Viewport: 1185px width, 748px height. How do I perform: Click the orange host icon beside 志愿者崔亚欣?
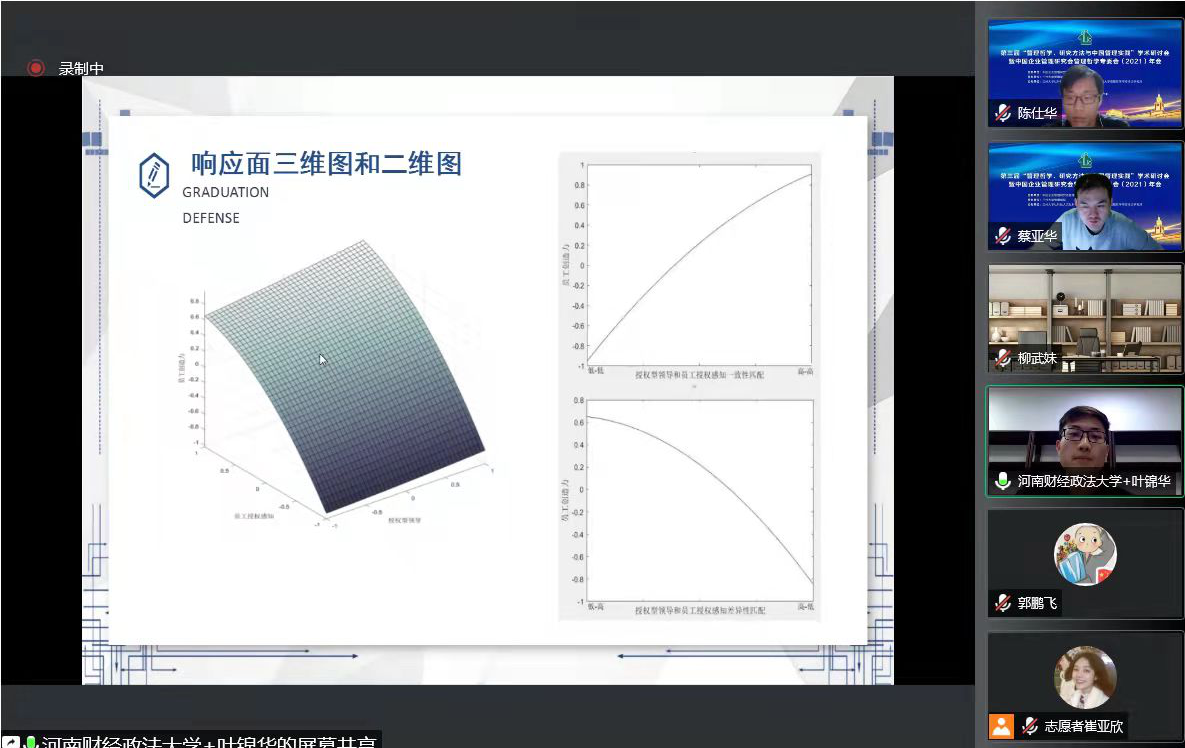point(1001,726)
